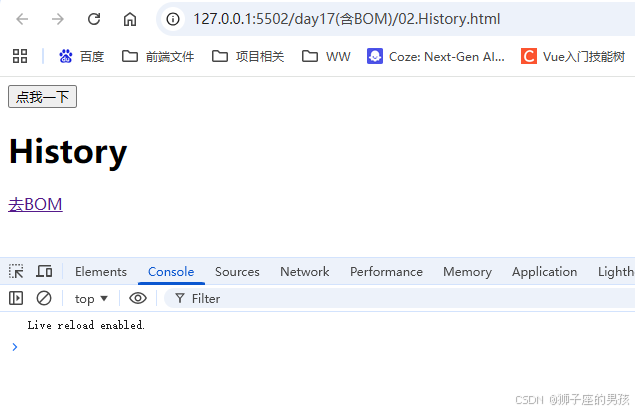Clear the console with the clear icon
Image resolution: width=635 pixels, height=411 pixels.
click(x=44, y=299)
